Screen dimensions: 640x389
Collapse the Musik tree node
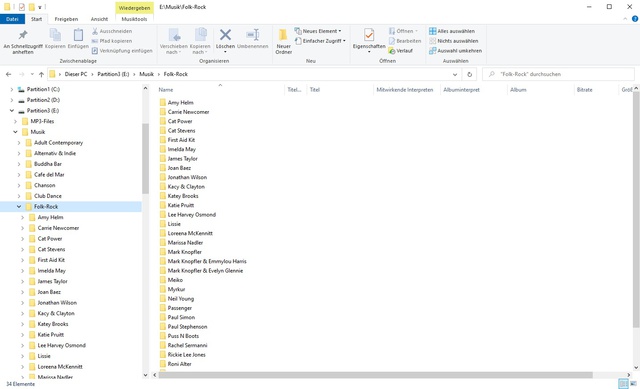pyautogui.click(x=15, y=132)
